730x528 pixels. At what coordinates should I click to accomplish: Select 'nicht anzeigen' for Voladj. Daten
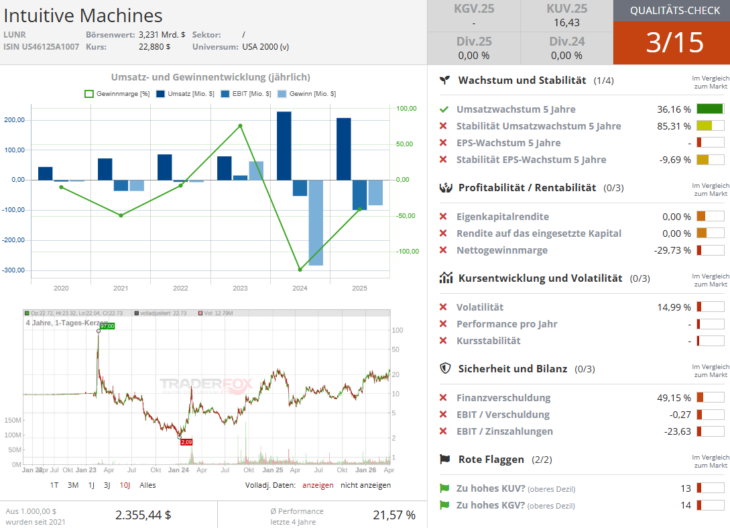click(366, 484)
